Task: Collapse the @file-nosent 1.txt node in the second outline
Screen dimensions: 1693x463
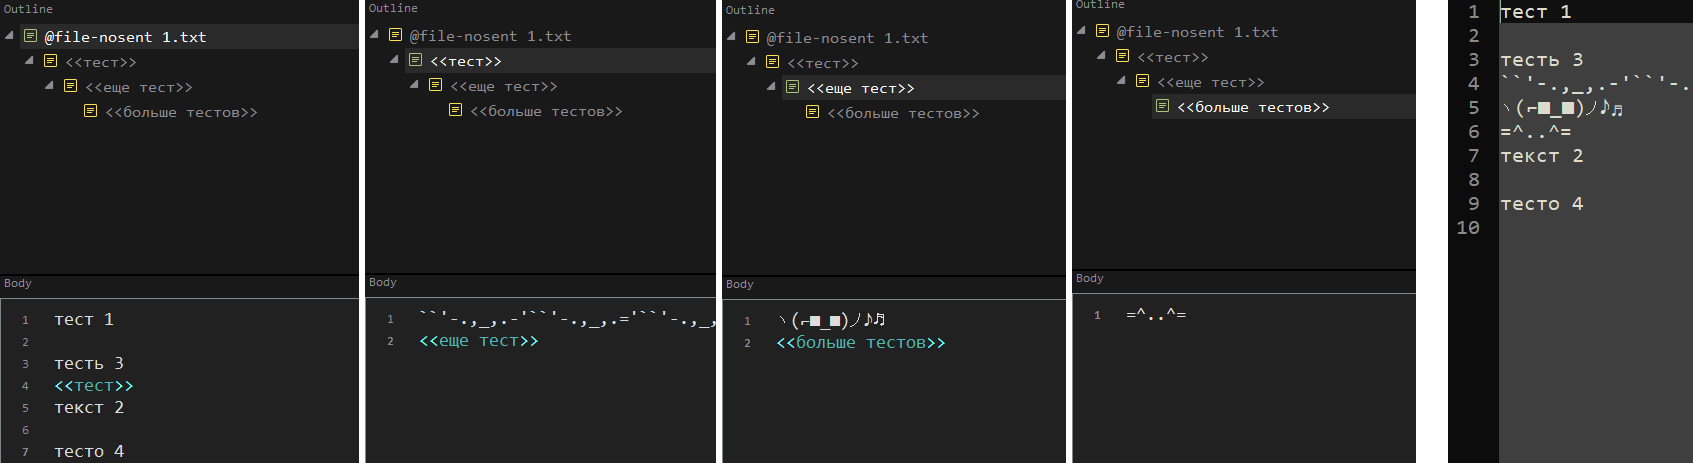Action: click(x=374, y=35)
